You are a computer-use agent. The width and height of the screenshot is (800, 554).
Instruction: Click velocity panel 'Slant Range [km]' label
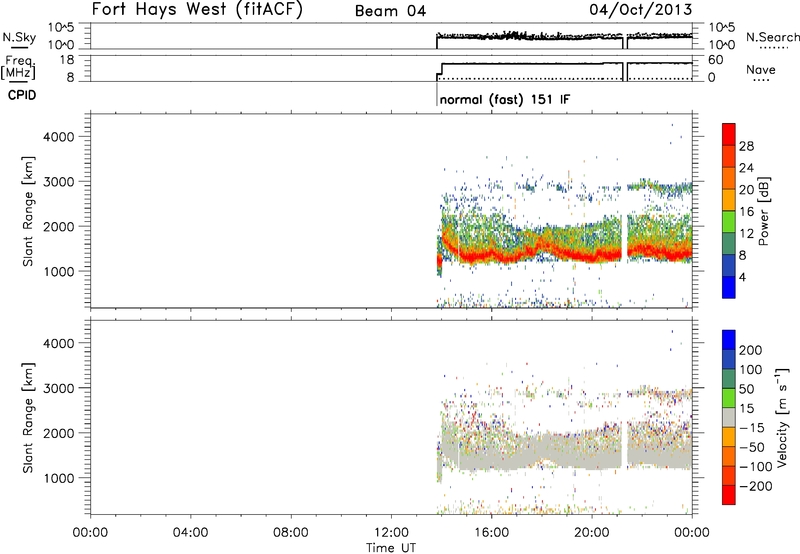pyautogui.click(x=28, y=418)
